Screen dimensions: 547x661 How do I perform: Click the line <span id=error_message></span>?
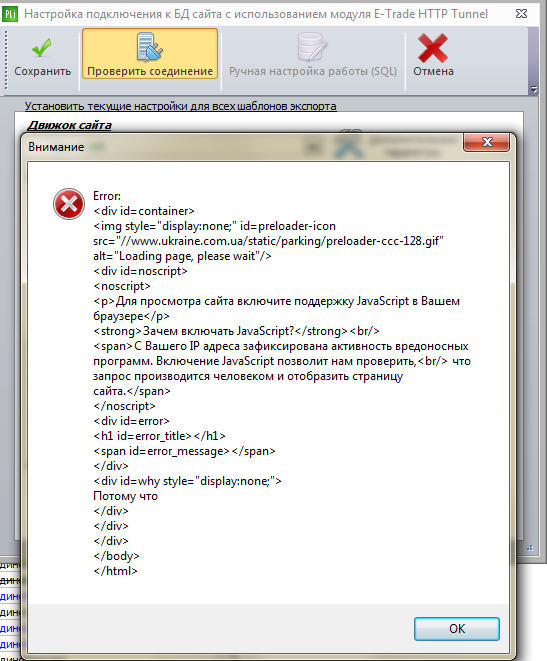(x=184, y=451)
